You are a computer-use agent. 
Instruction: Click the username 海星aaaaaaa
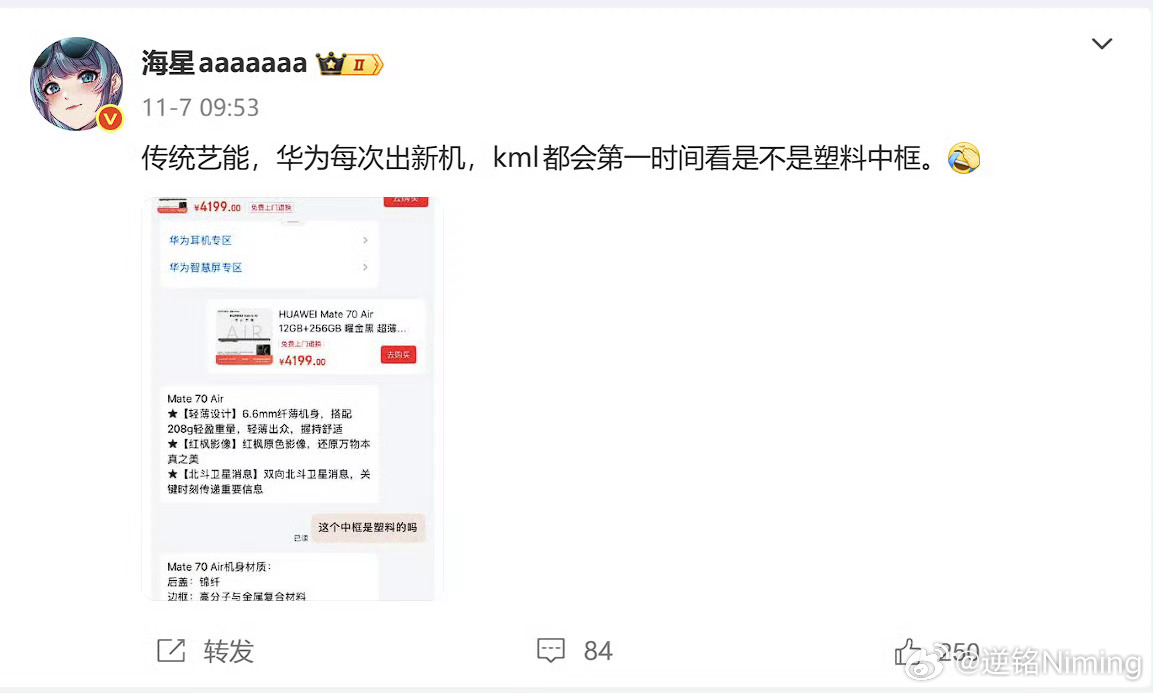[224, 63]
